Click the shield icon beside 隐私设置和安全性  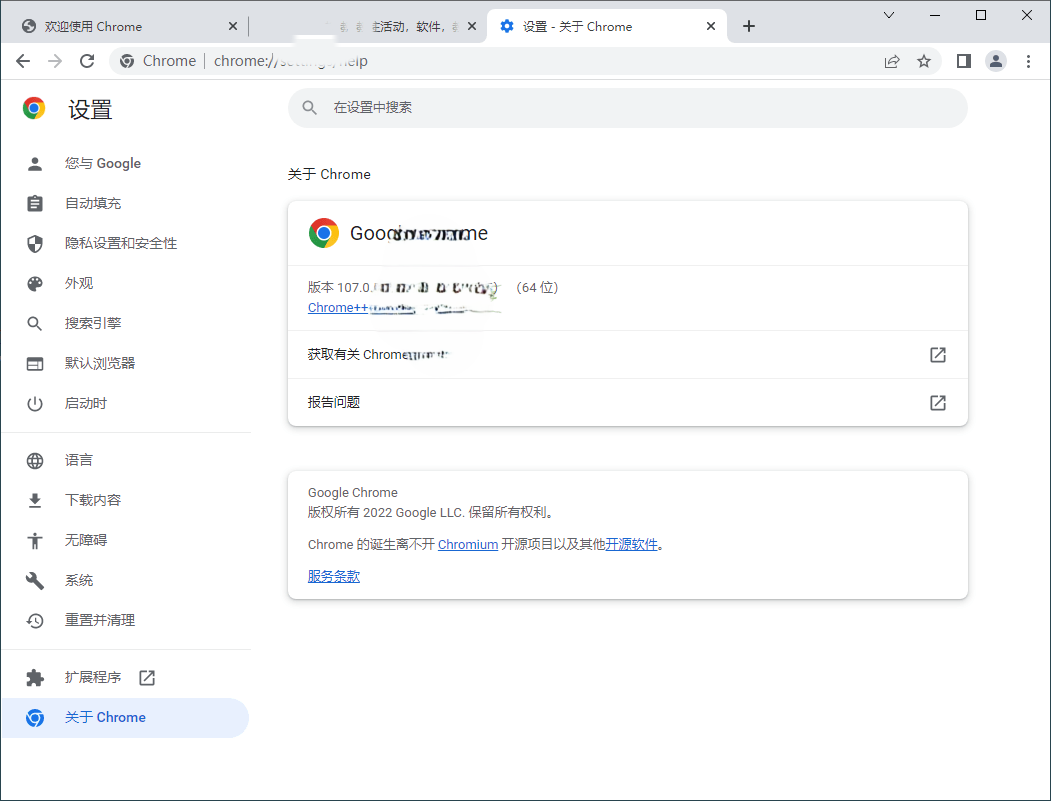[35, 243]
